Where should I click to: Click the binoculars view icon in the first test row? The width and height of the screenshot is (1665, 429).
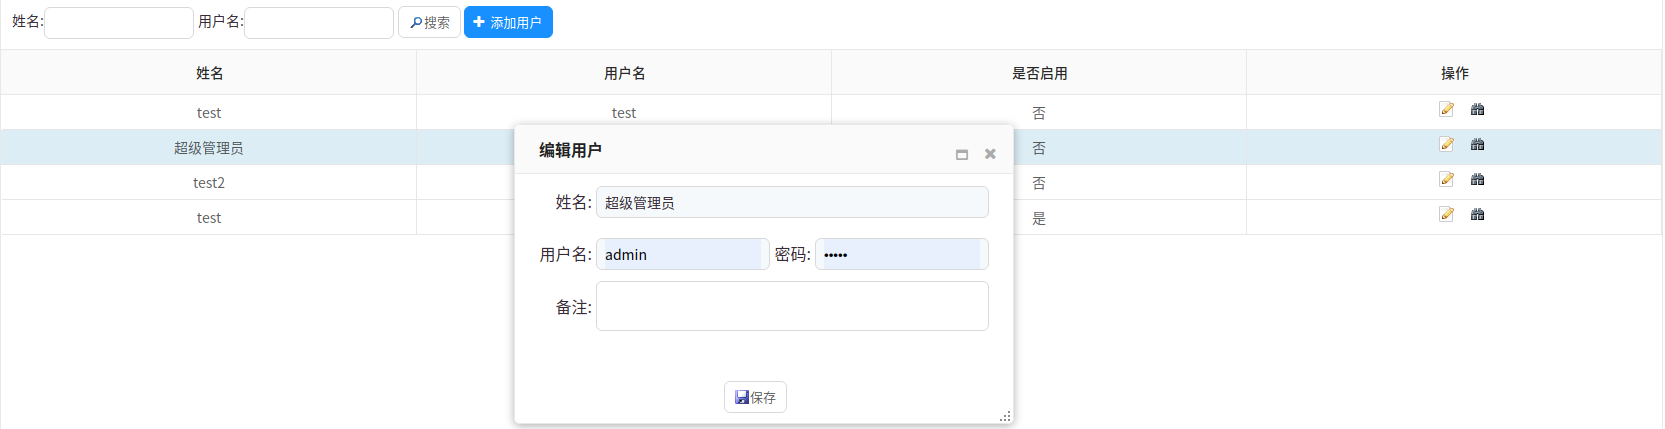(1477, 109)
